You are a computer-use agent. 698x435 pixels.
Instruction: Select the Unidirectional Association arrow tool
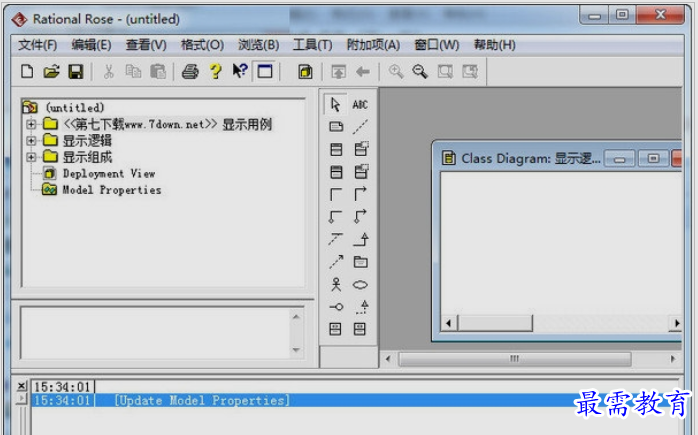click(360, 194)
